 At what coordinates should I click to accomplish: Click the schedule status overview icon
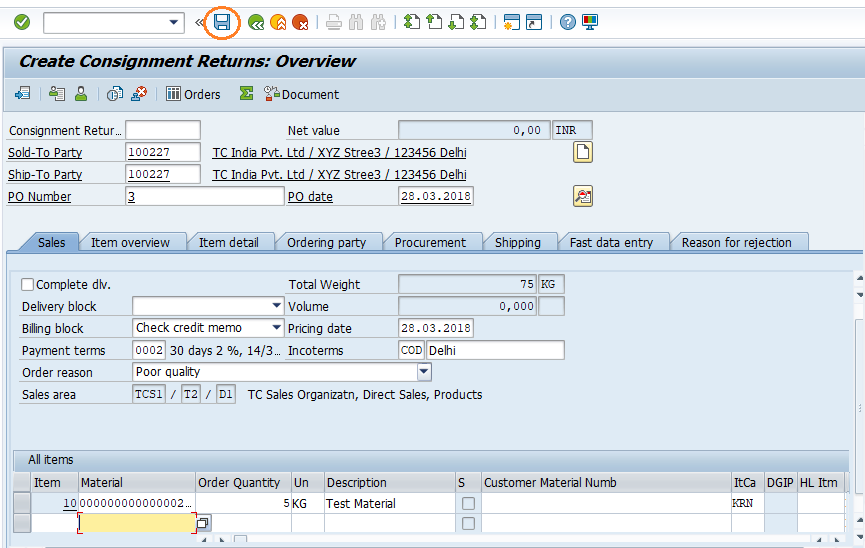pyautogui.click(x=115, y=94)
